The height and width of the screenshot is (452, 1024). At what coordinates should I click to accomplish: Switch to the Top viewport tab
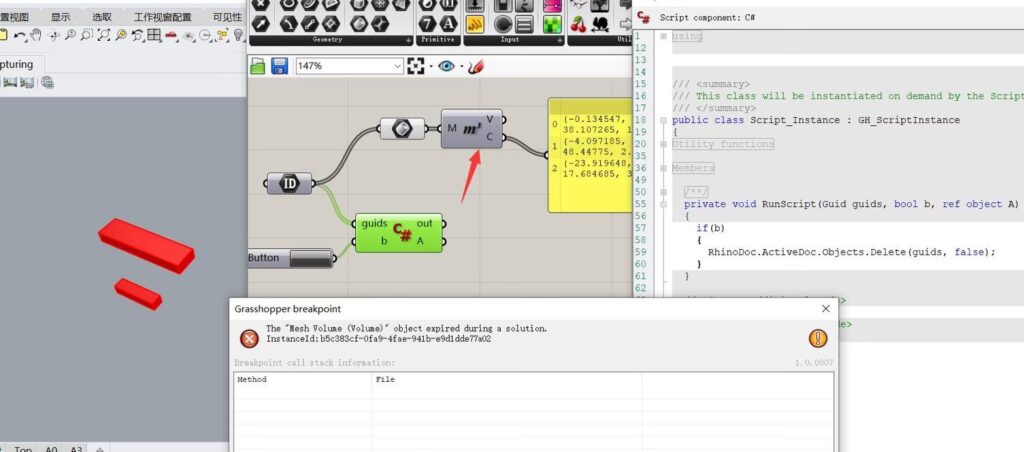click(x=22, y=449)
